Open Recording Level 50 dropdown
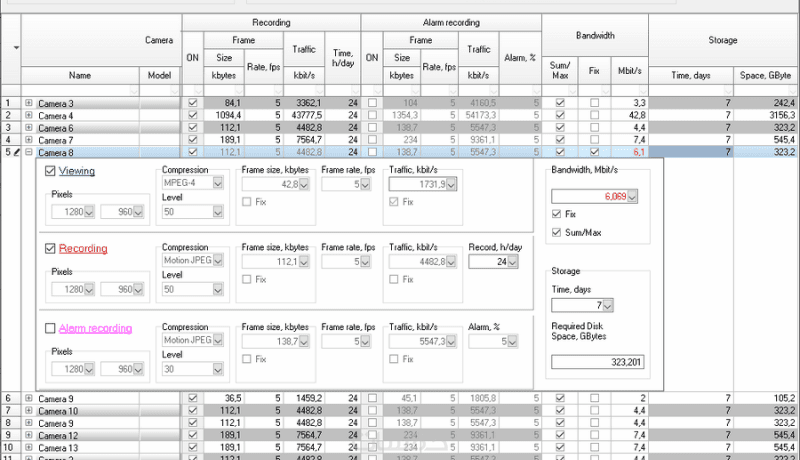Viewport: 800px width, 460px height. coord(218,290)
